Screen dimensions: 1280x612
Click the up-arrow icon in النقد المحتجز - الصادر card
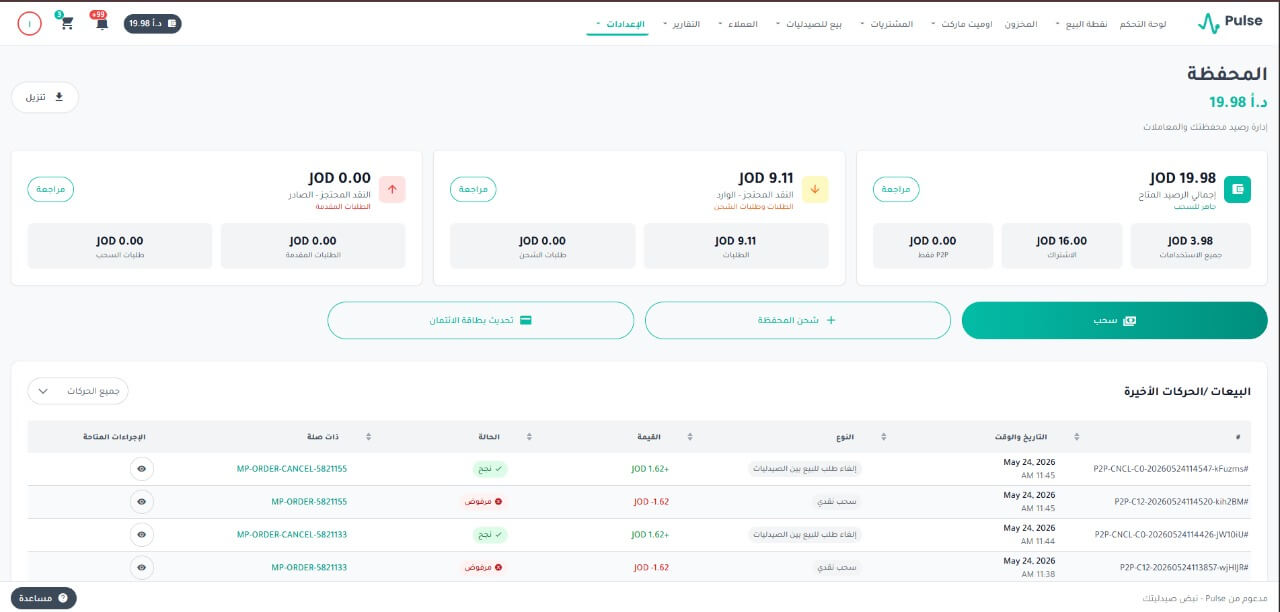(x=392, y=189)
